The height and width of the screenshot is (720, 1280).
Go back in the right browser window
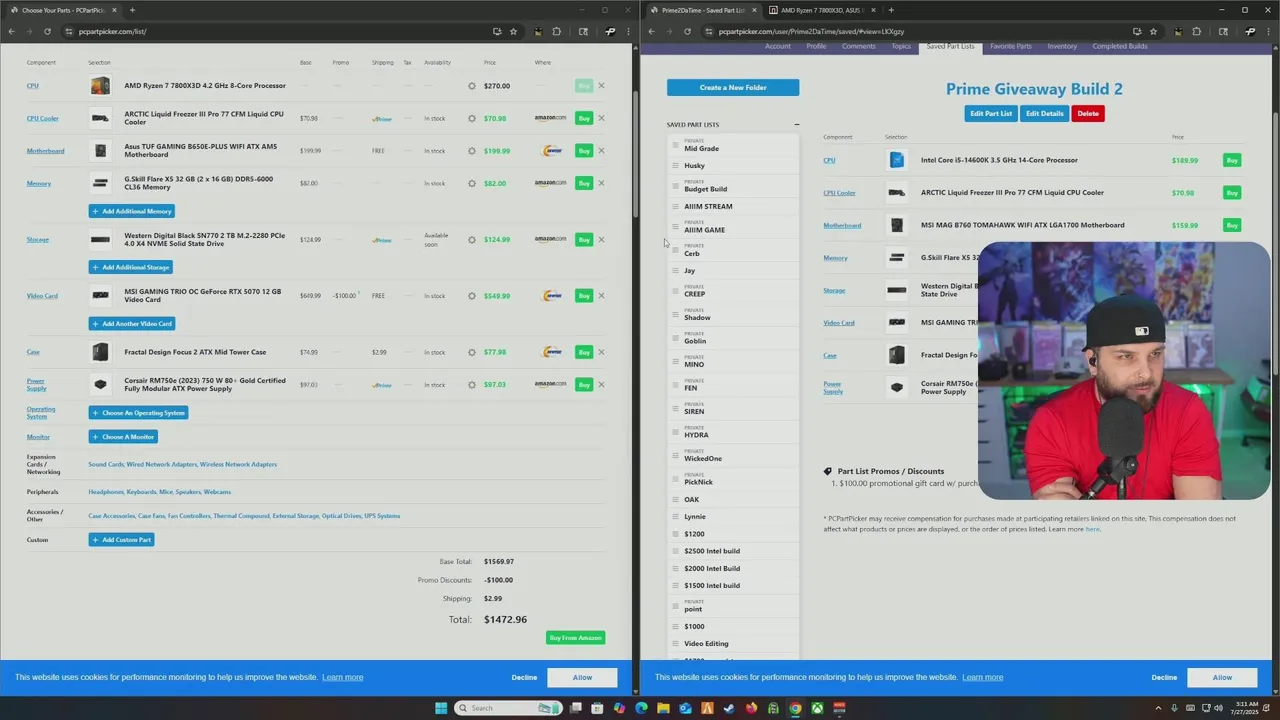[651, 31]
